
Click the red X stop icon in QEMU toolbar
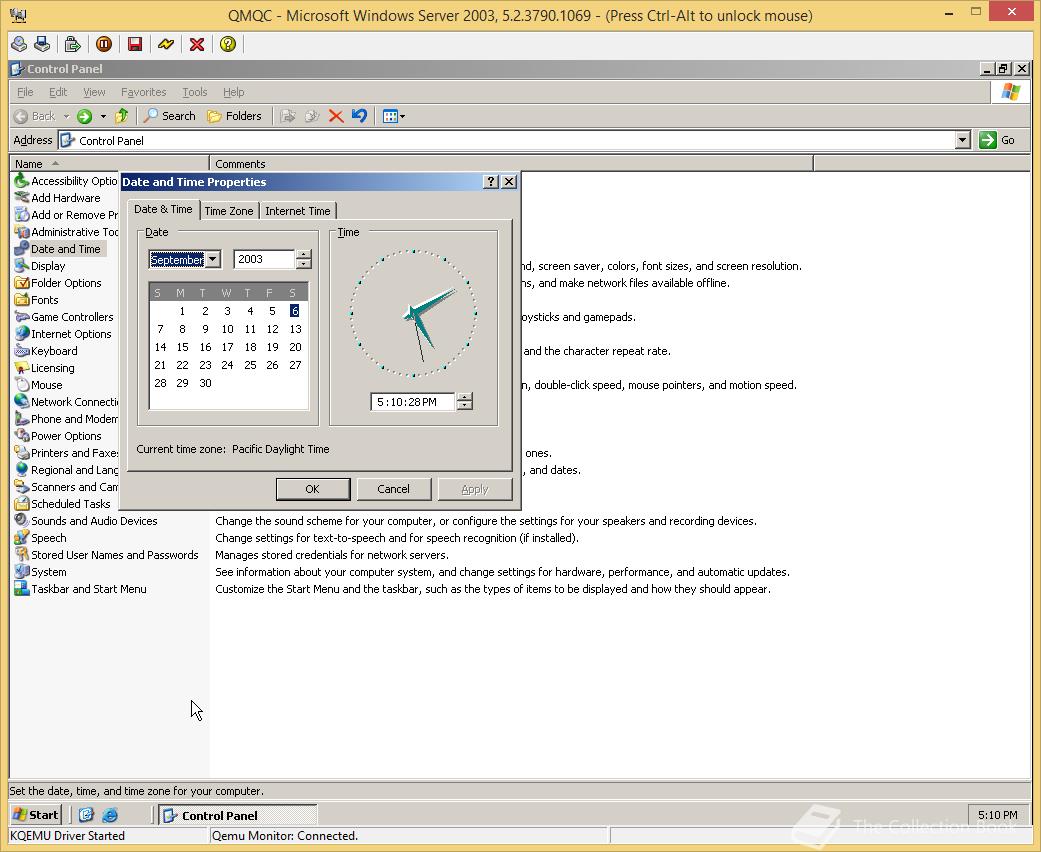[197, 44]
